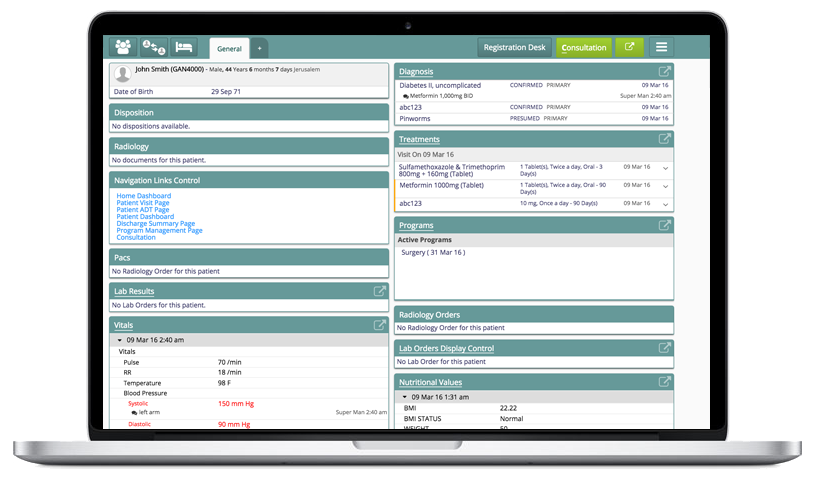Open the hamburger menu icon
Screen dimensions: 817x478
(x=660, y=47)
